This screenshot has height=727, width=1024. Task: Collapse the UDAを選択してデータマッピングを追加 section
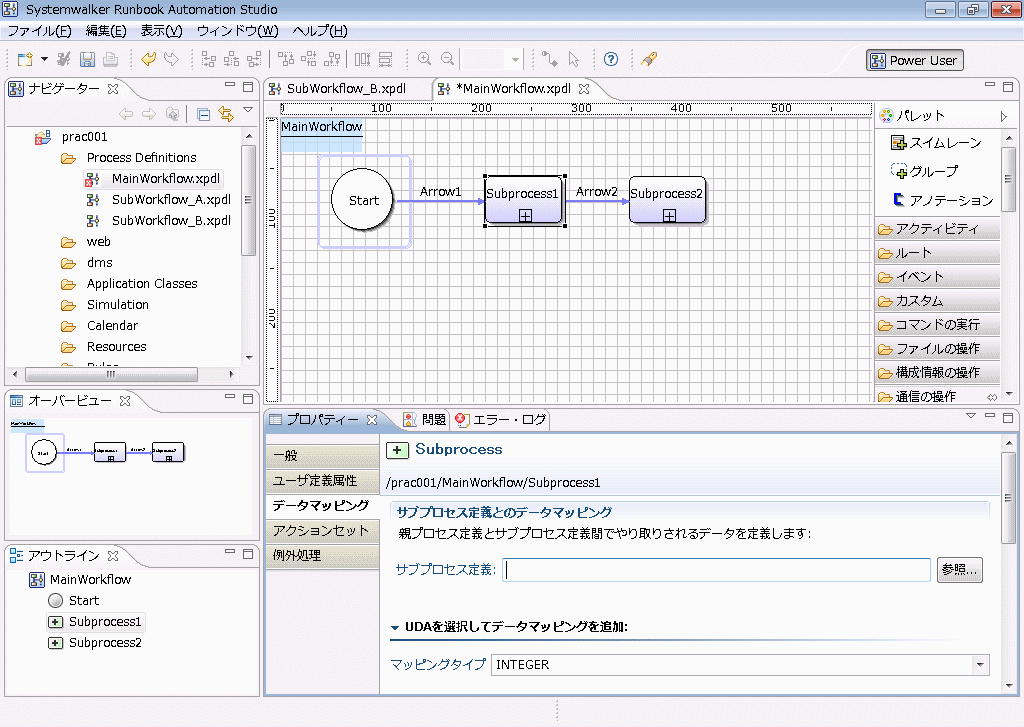click(395, 627)
